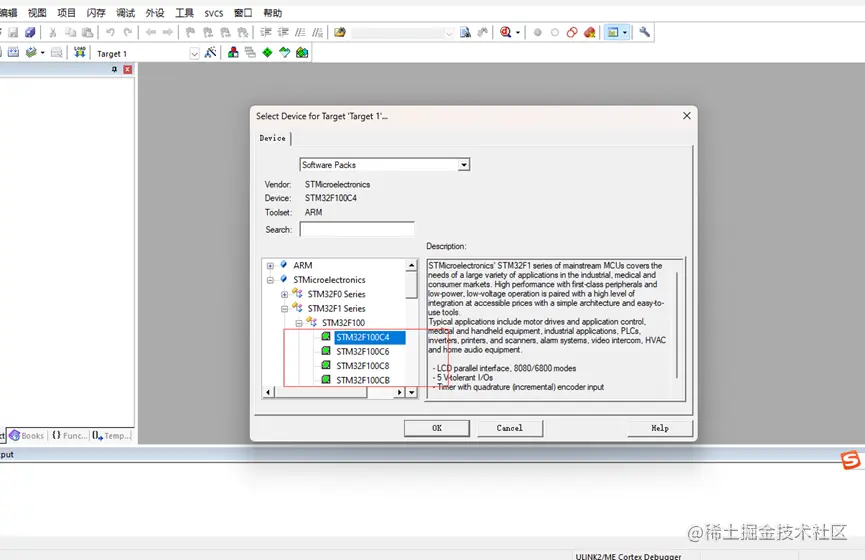Open the 帮助 menu
Viewport: 865px width, 560px height.
(x=273, y=13)
